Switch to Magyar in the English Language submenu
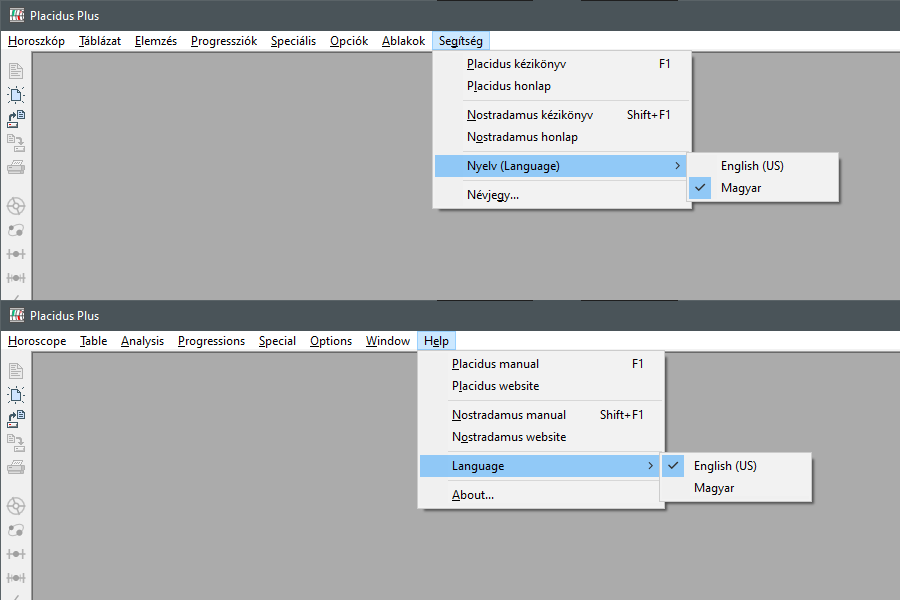 (736, 488)
